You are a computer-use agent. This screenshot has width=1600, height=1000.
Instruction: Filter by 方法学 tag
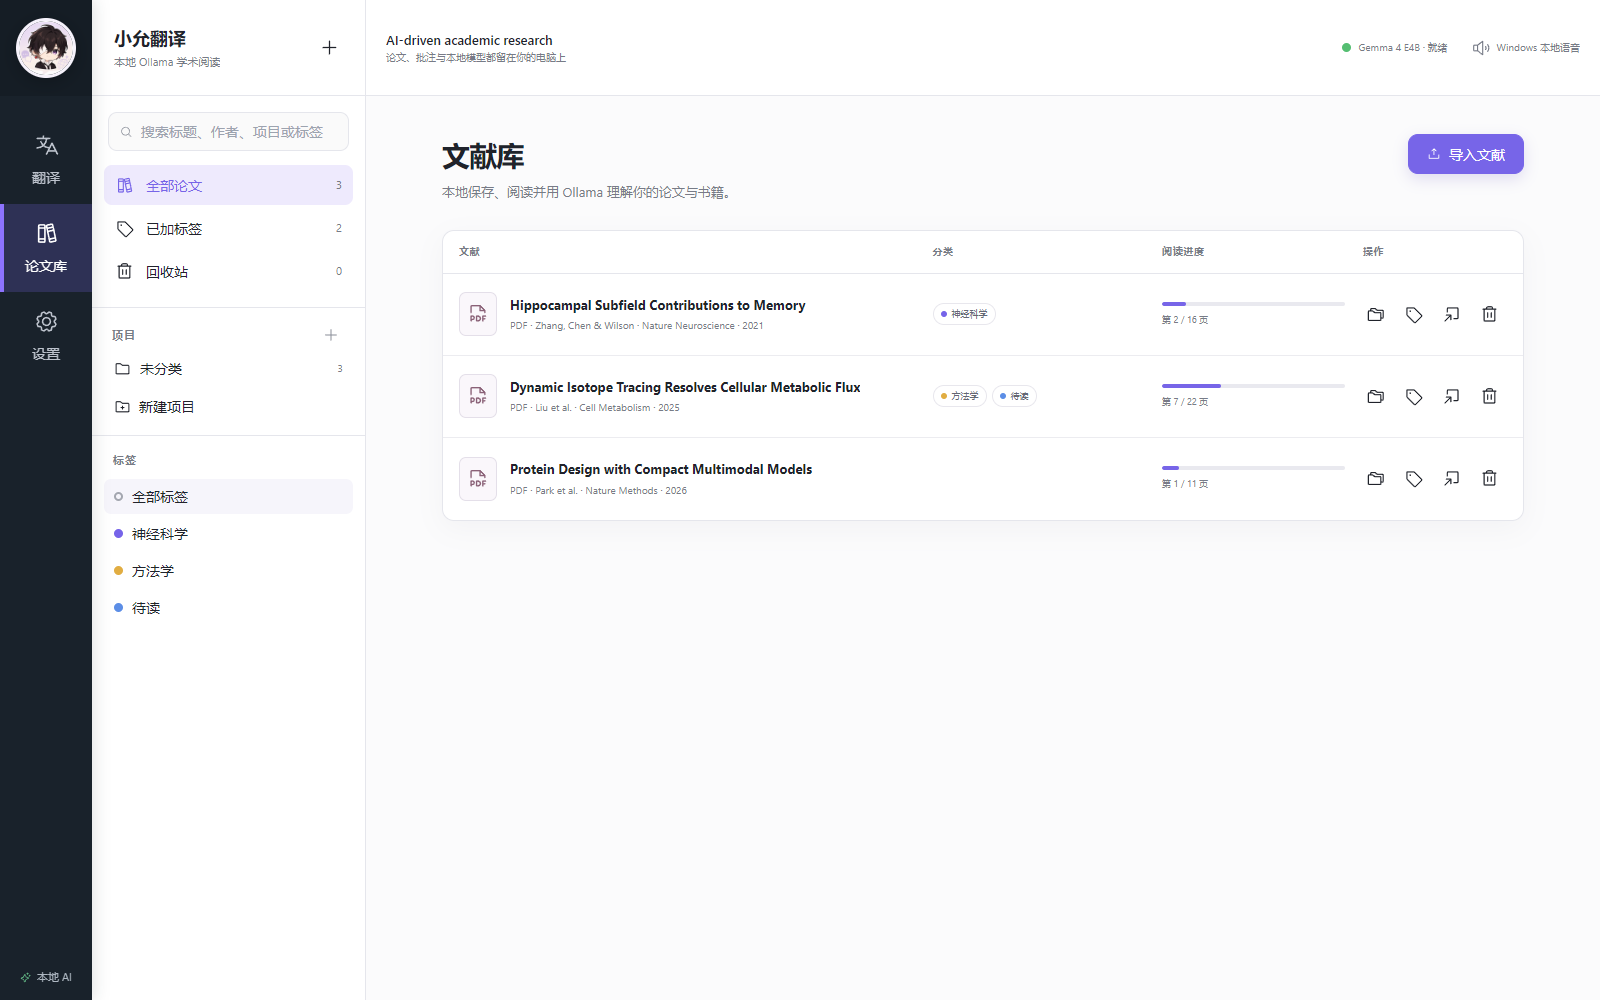pyautogui.click(x=228, y=571)
